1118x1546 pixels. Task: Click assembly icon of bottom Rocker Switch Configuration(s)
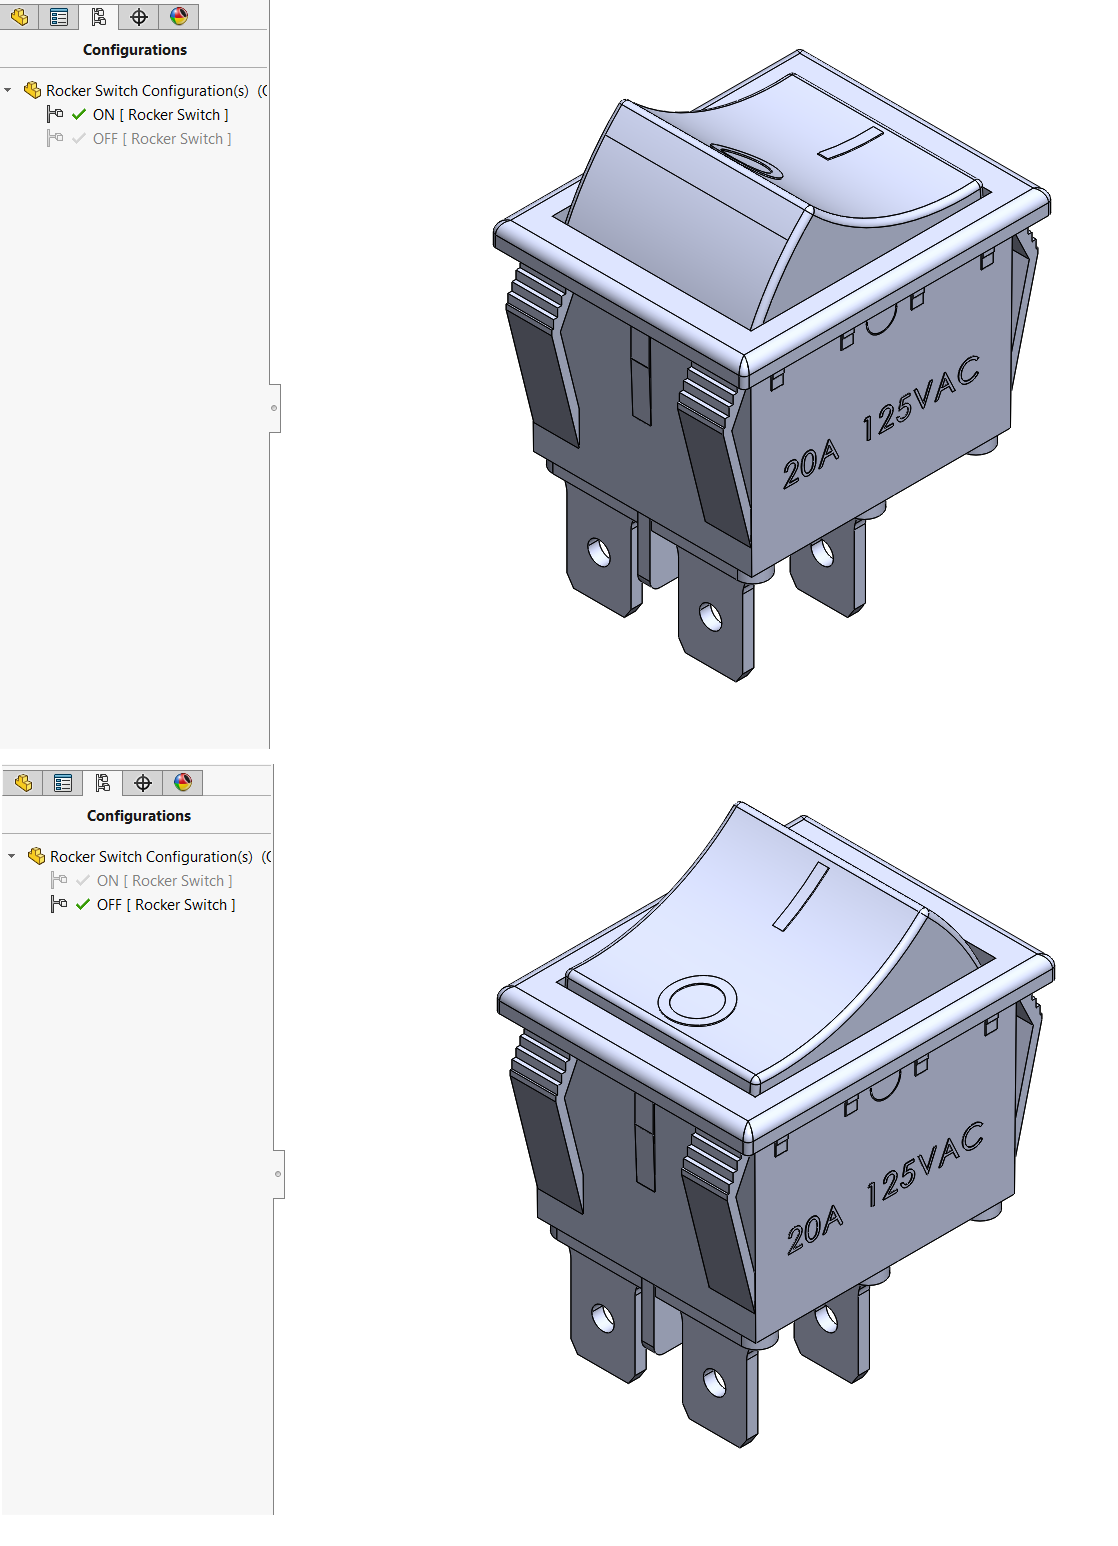pyautogui.click(x=37, y=856)
